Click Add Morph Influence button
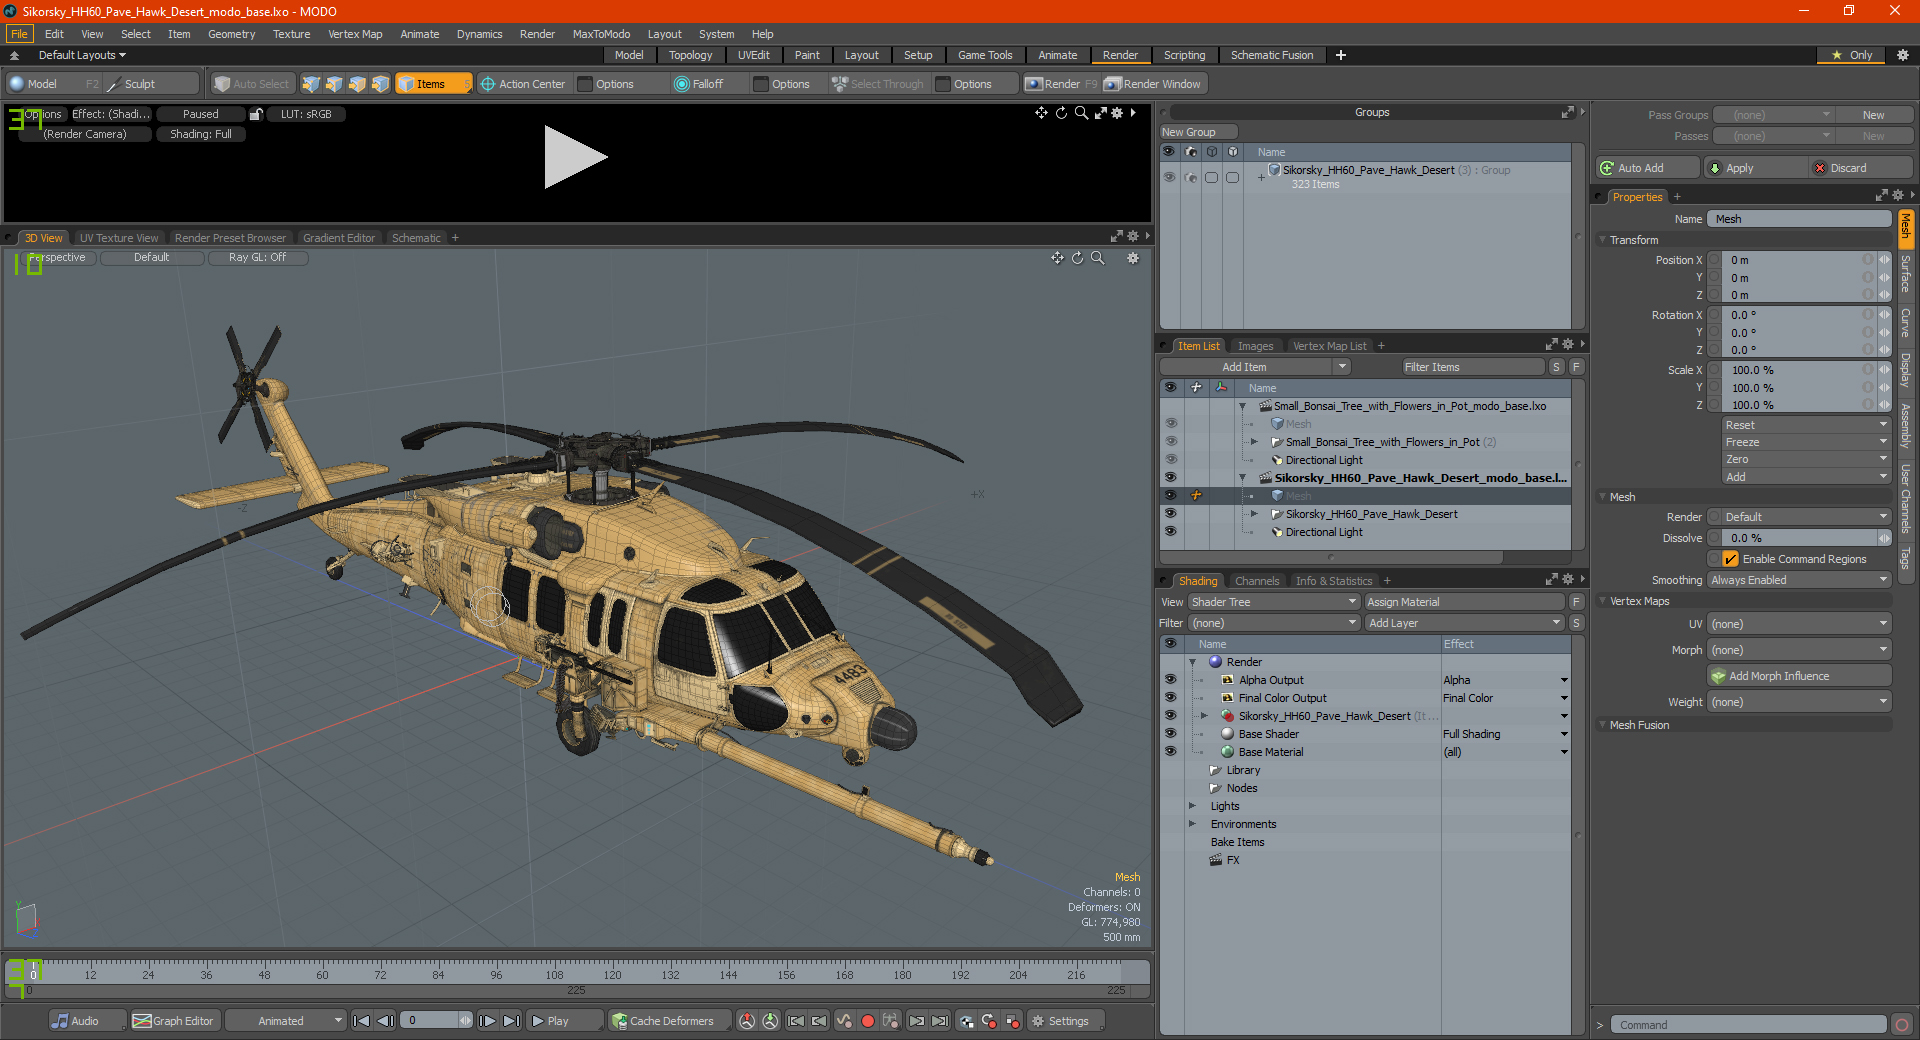The image size is (1920, 1040). 1800,676
